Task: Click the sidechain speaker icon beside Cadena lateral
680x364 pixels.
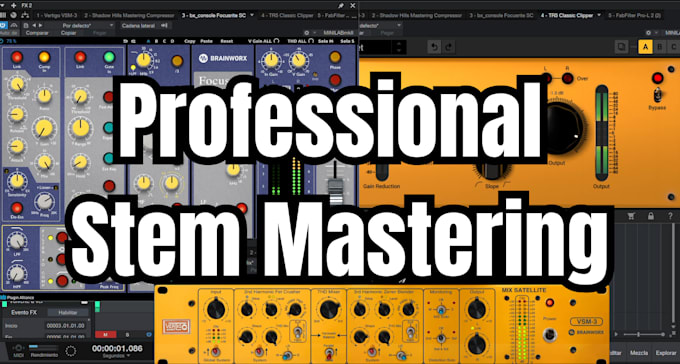Action: coord(164,26)
